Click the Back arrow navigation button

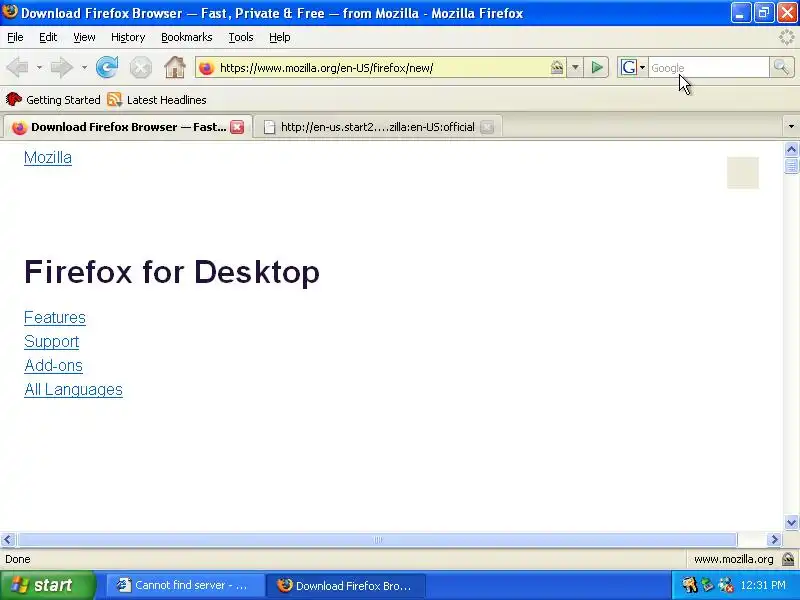(x=18, y=67)
